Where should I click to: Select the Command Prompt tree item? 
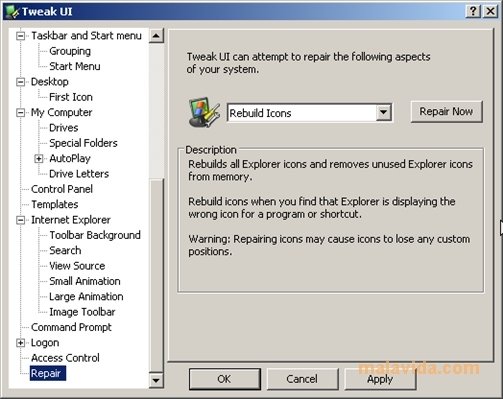click(x=71, y=327)
